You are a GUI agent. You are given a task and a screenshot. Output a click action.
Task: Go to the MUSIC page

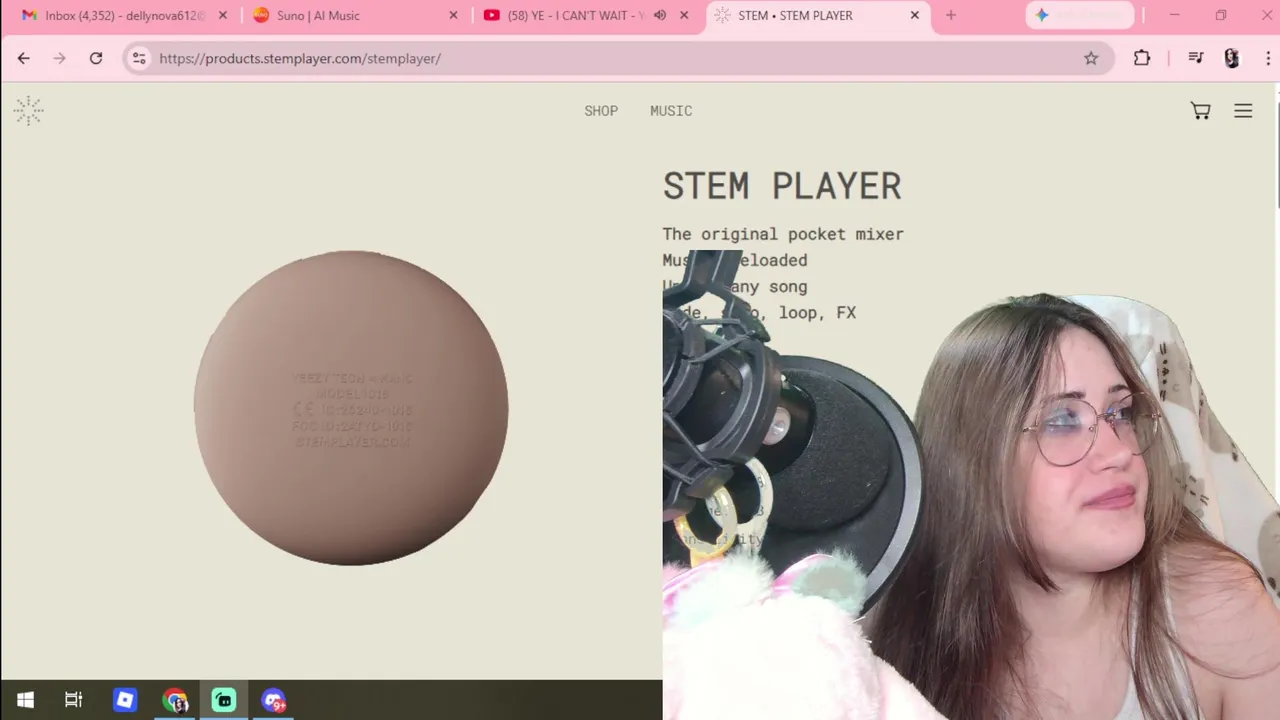(671, 111)
